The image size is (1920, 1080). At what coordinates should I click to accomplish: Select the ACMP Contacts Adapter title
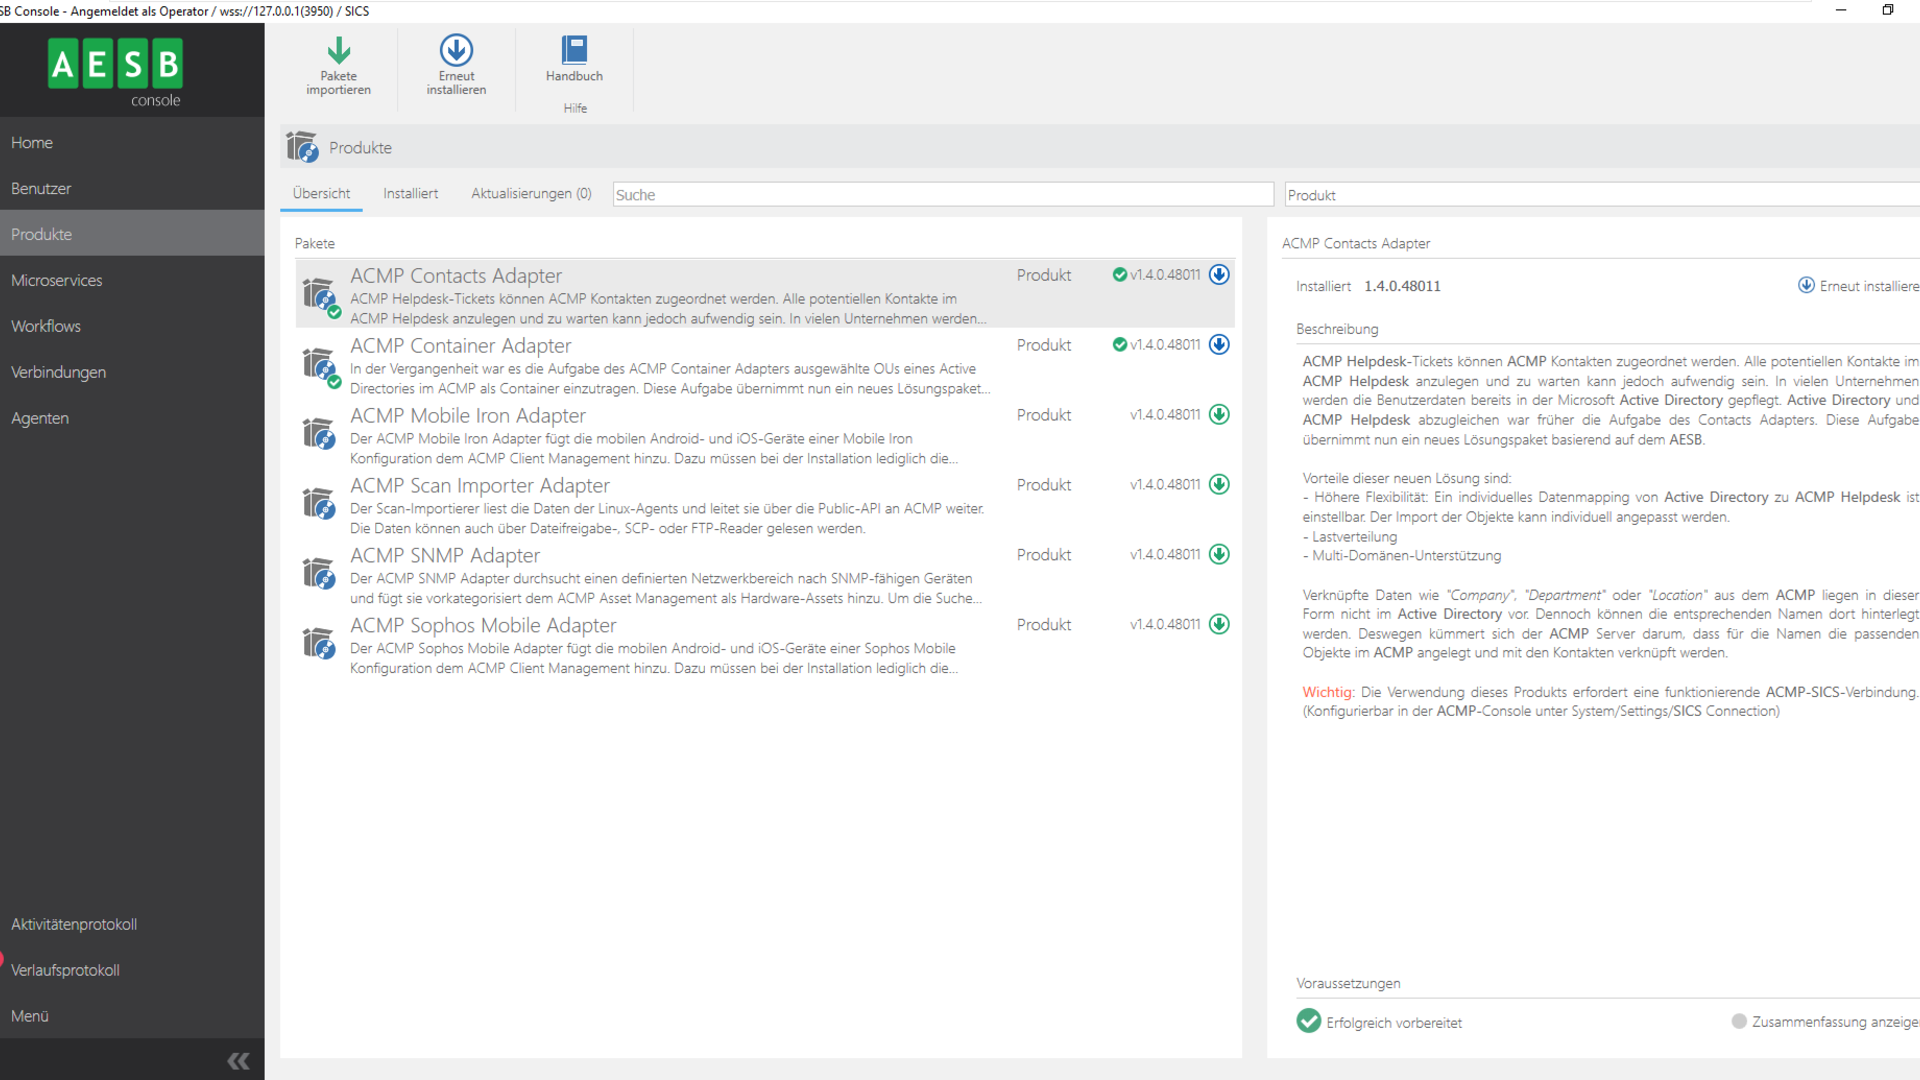456,276
